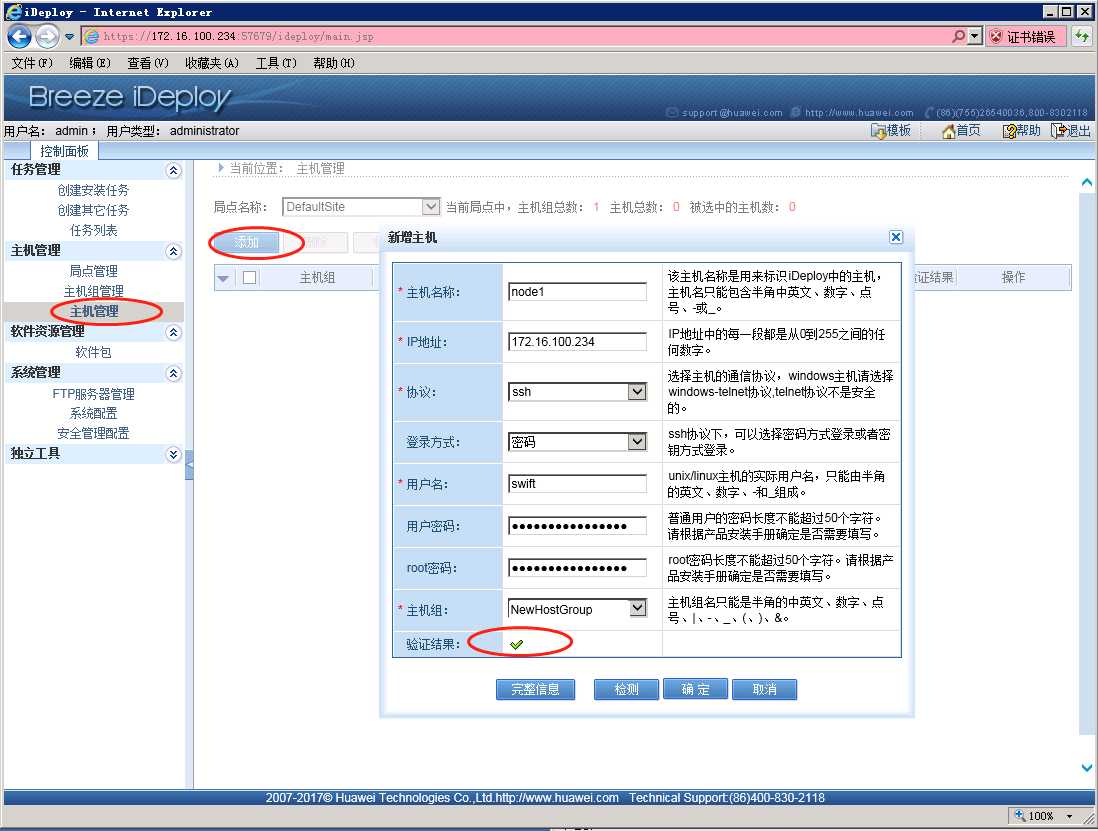The width and height of the screenshot is (1098, 831).
Task: Close the 新增主机 dialog with X icon
Action: click(x=896, y=237)
